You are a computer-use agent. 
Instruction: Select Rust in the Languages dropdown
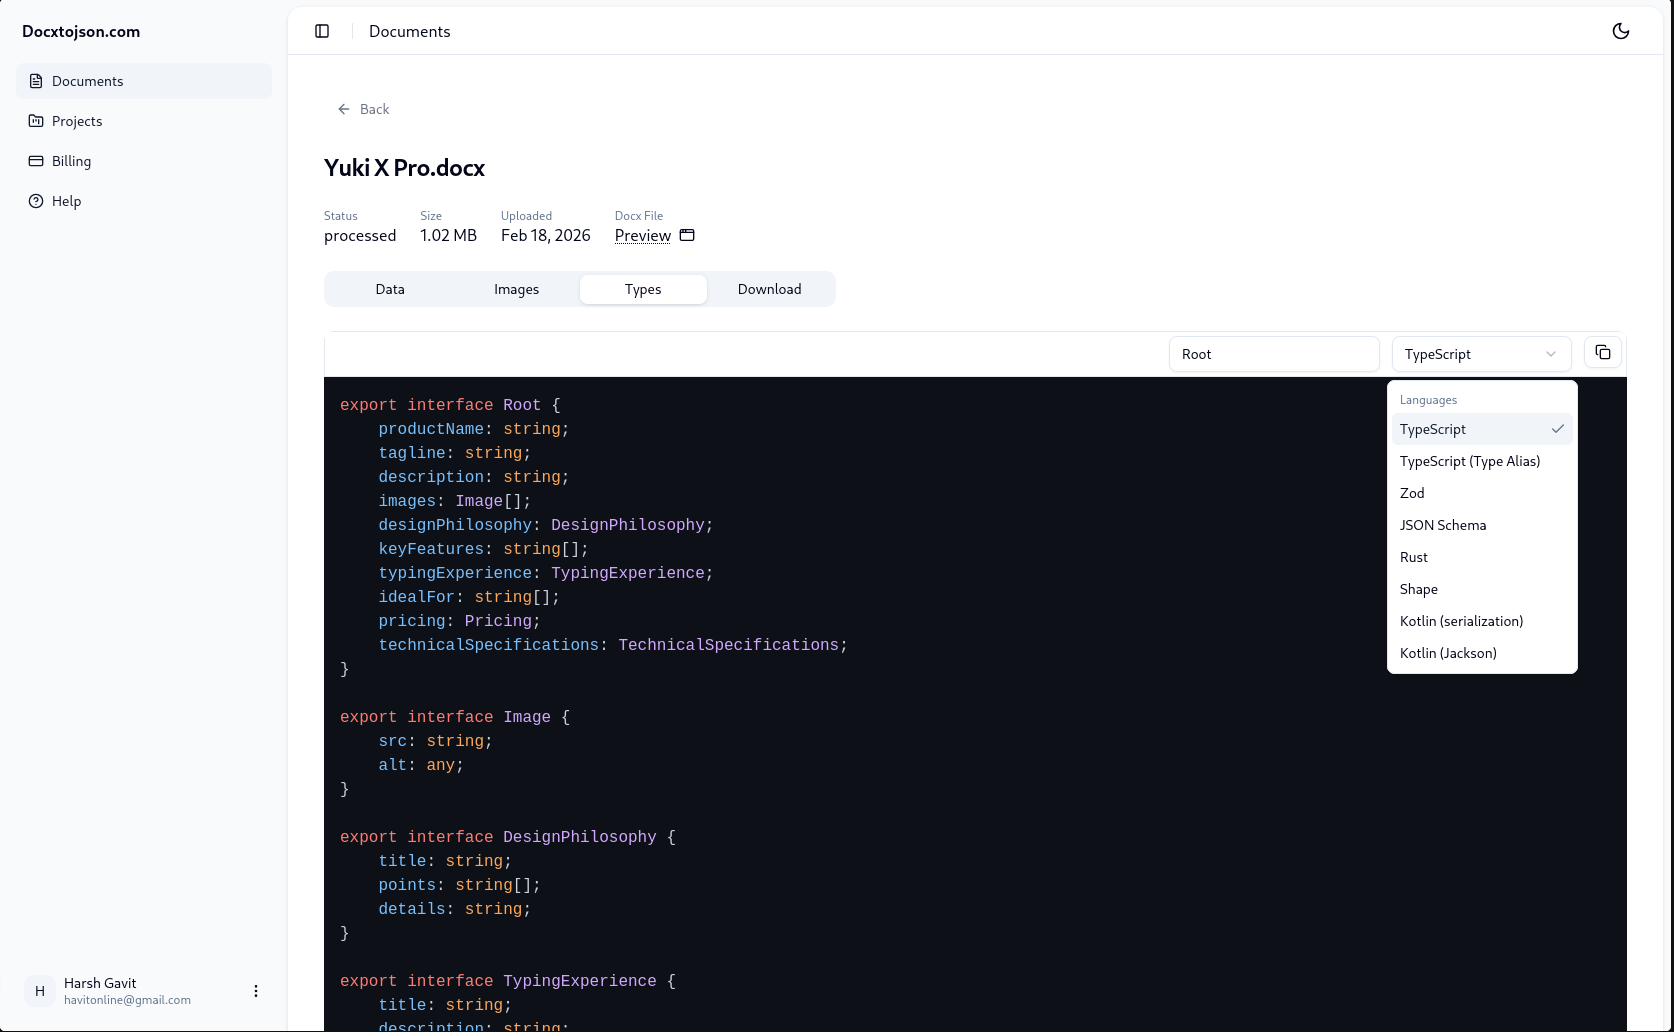(1413, 557)
